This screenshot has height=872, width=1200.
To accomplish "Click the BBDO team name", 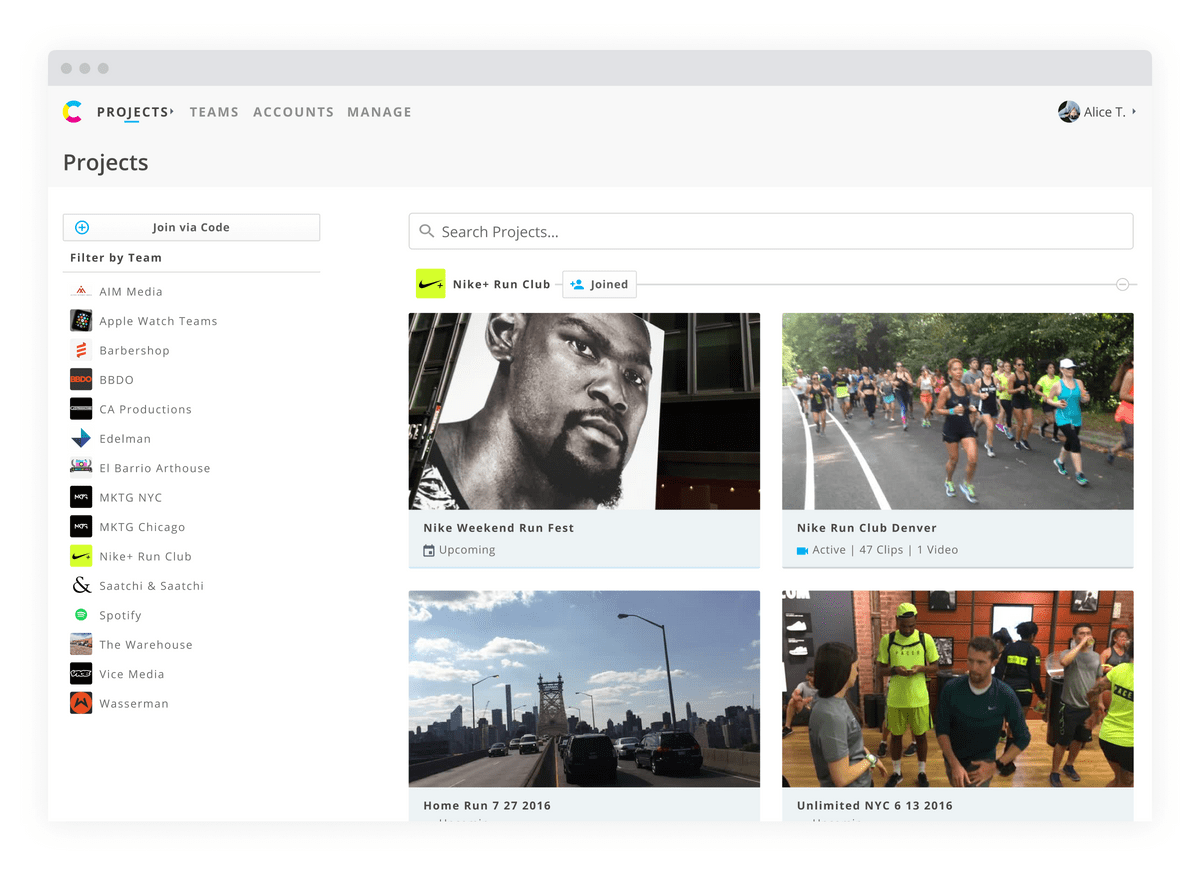I will pos(116,380).
